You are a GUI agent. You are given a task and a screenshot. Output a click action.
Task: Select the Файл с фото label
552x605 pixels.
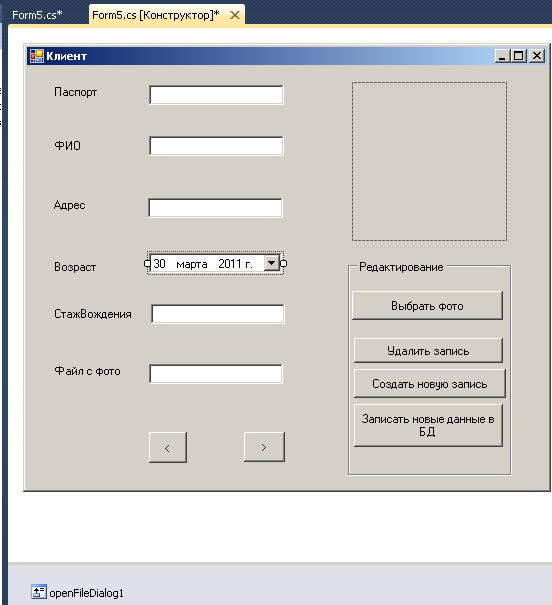coord(88,371)
